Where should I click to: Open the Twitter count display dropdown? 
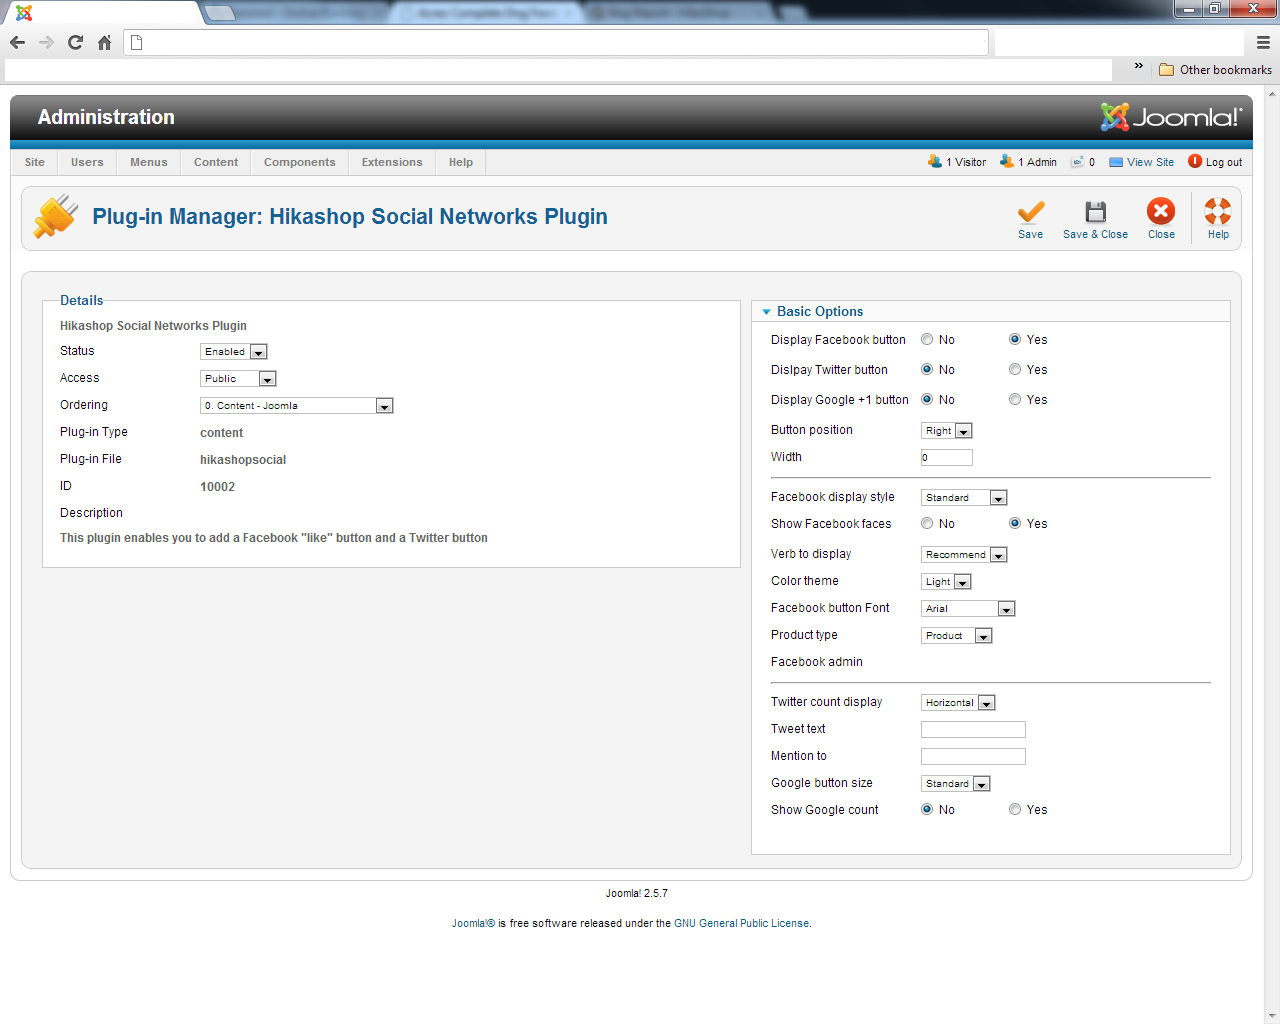coord(958,703)
